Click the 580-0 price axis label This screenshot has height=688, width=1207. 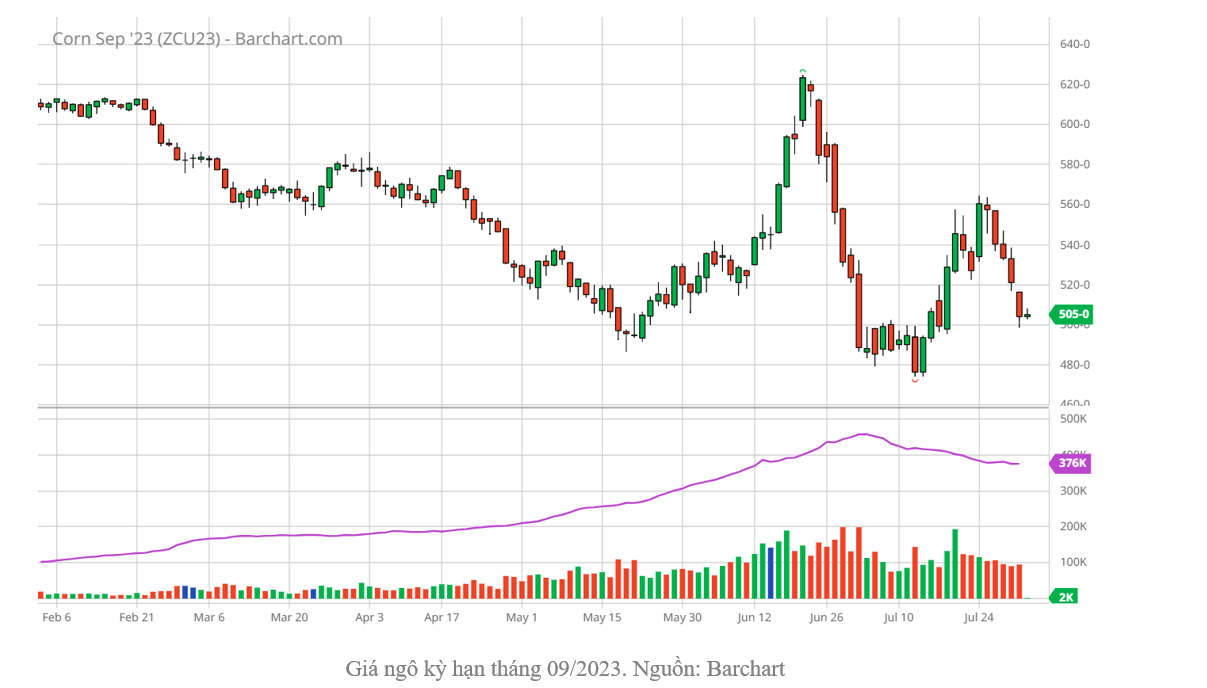pyautogui.click(x=1075, y=164)
